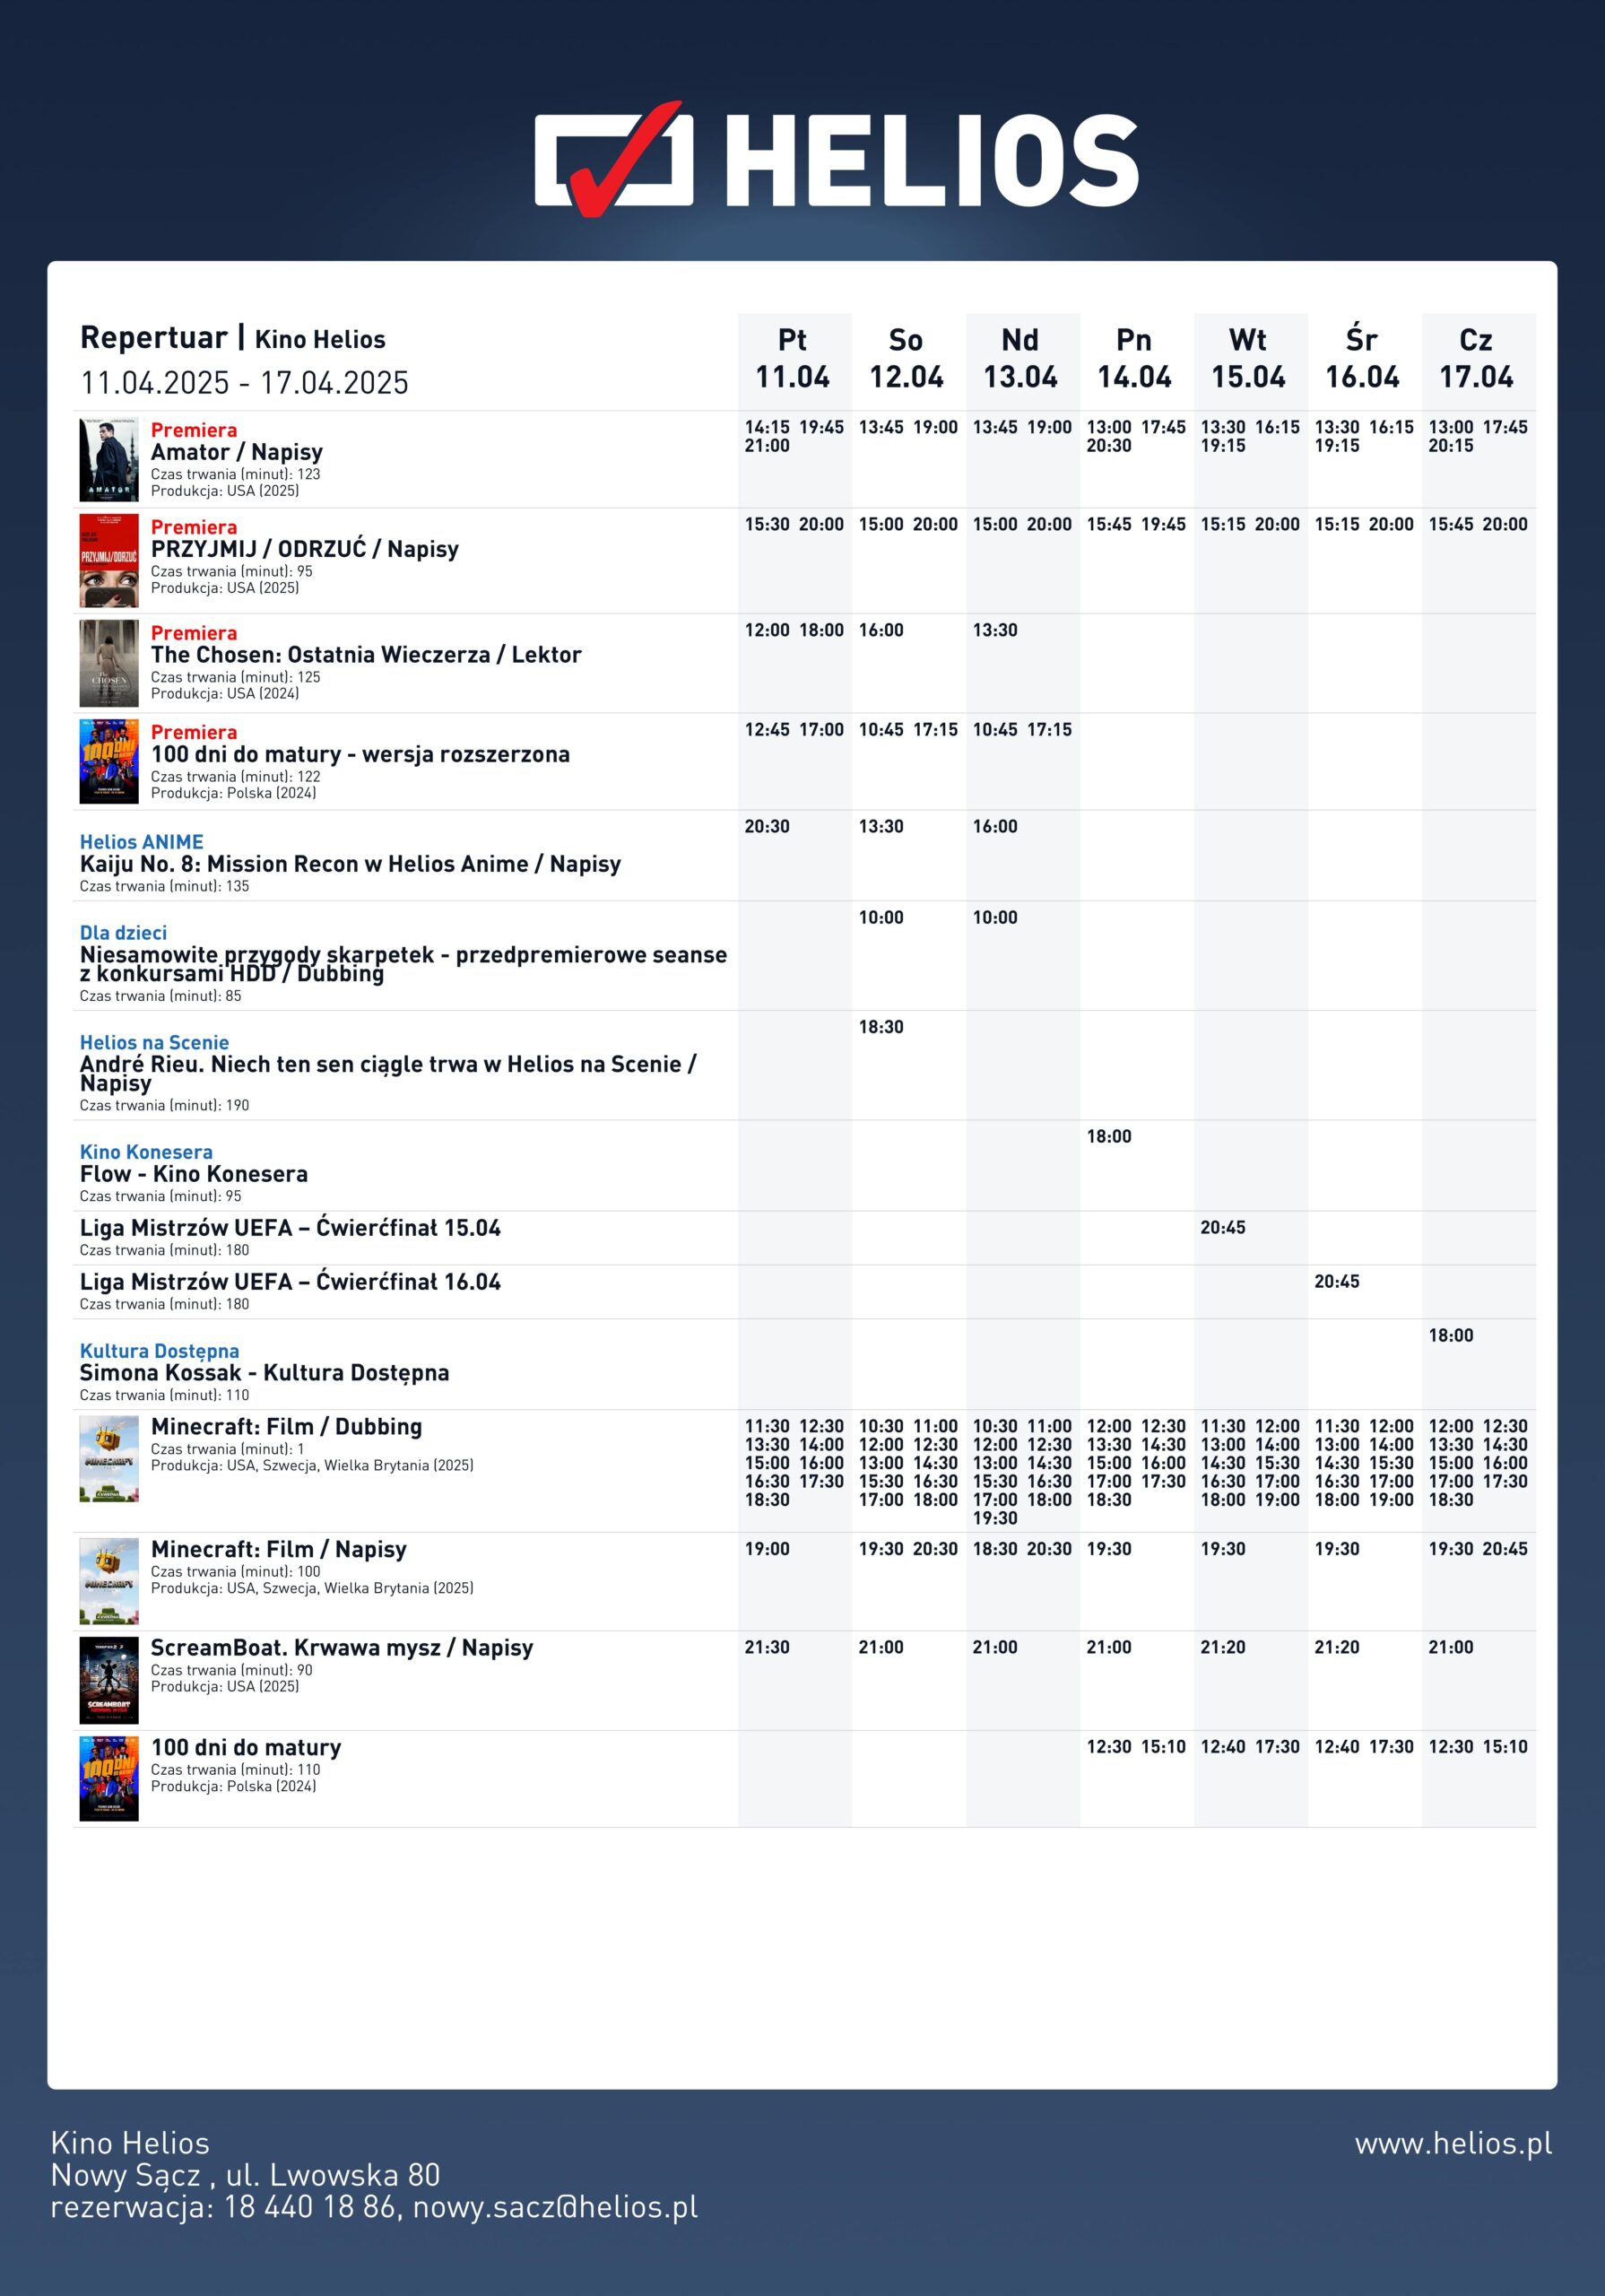Switch to the Nd 13.04 day header
The height and width of the screenshot is (2296, 1605).
pyautogui.click(x=1020, y=359)
